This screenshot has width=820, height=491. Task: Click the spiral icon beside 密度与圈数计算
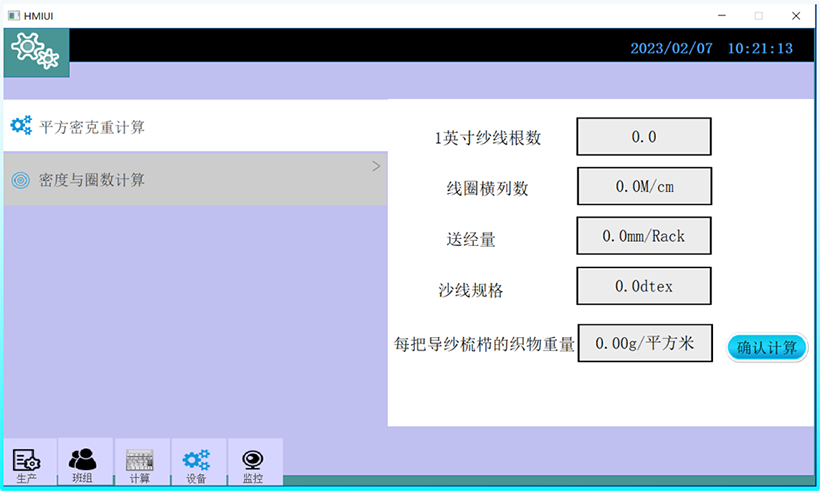(x=20, y=180)
